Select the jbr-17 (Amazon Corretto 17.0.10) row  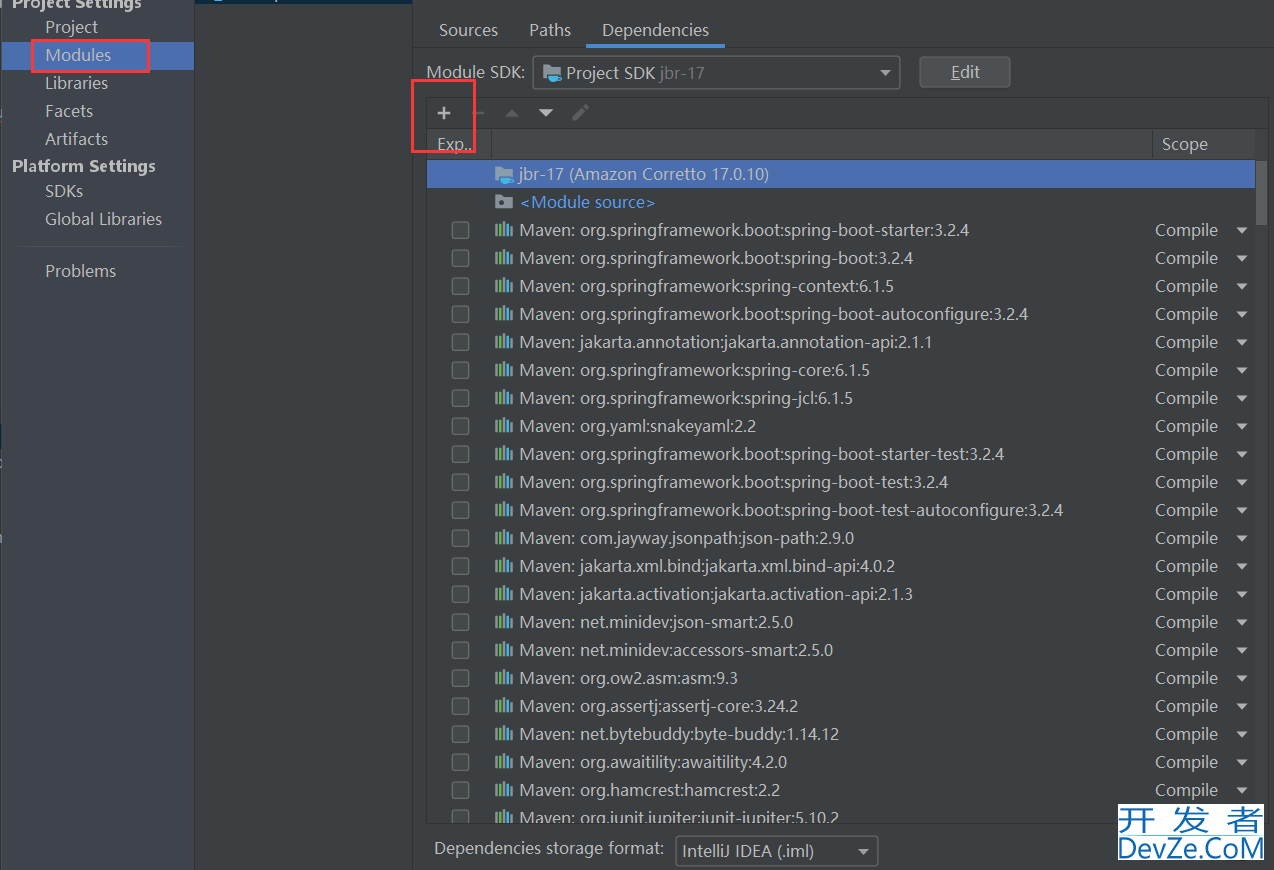841,174
